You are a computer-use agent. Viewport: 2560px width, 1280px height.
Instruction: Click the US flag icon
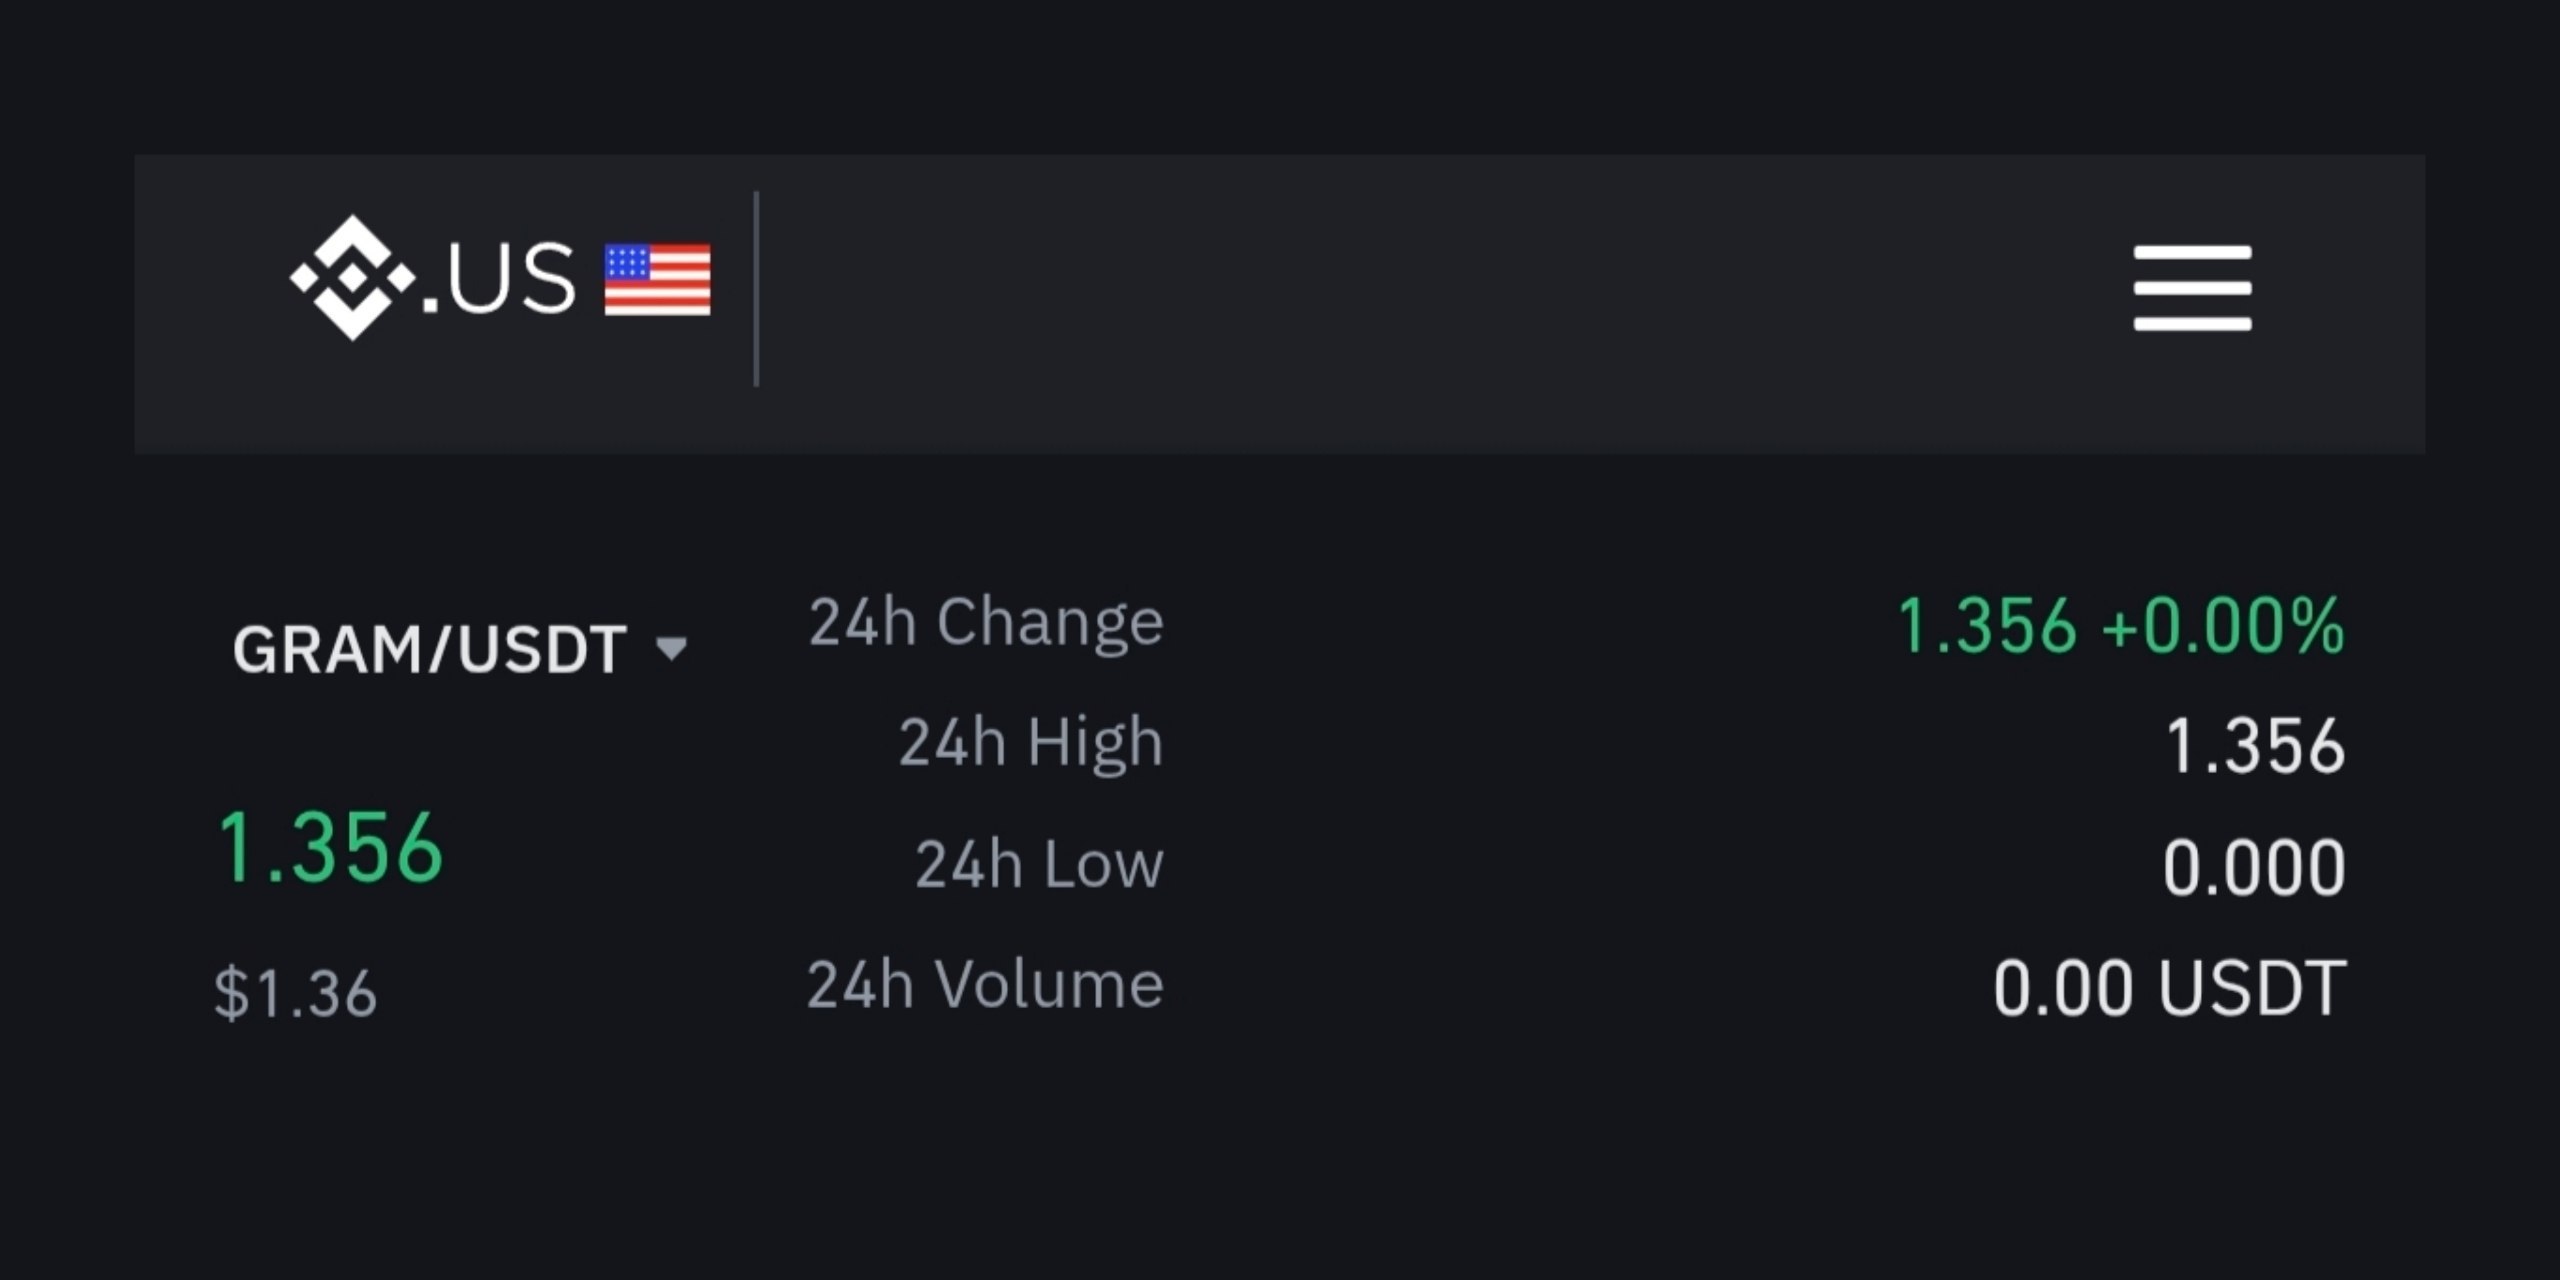pyautogui.click(x=658, y=280)
